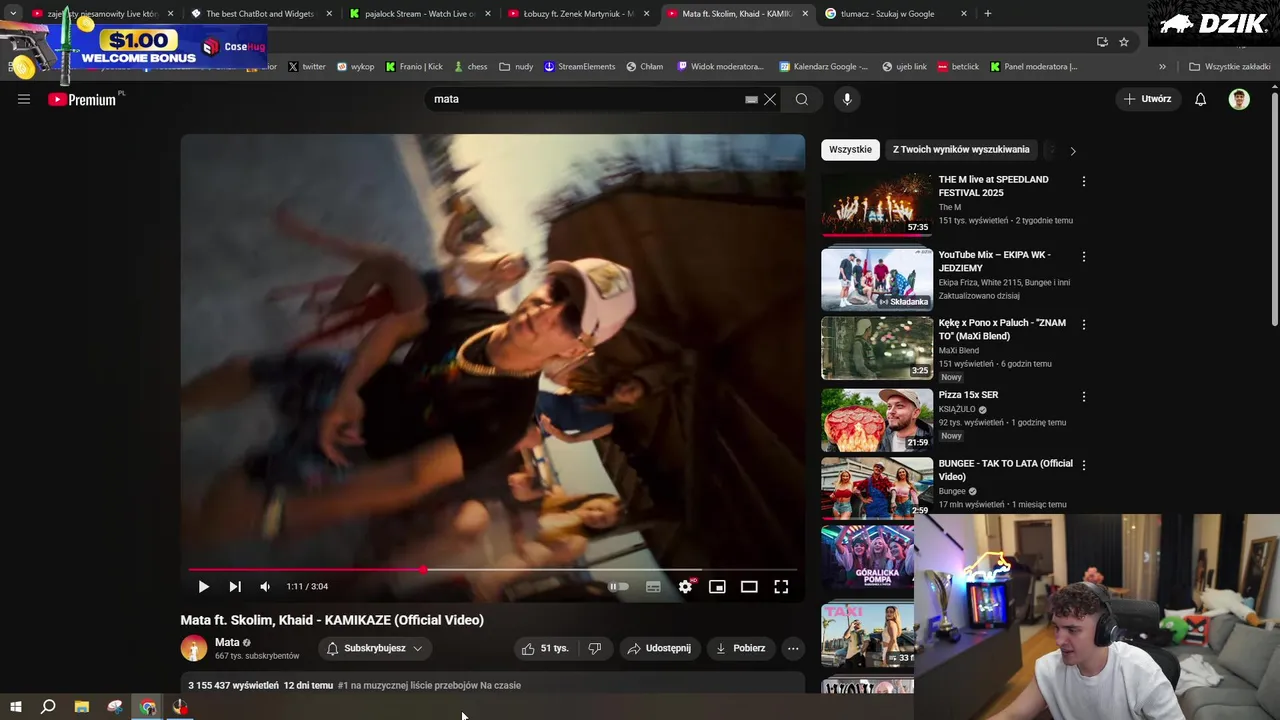Close the Mata ft. Skolim, Khaid tab
This screenshot has height=720, width=1280.
[x=805, y=14]
